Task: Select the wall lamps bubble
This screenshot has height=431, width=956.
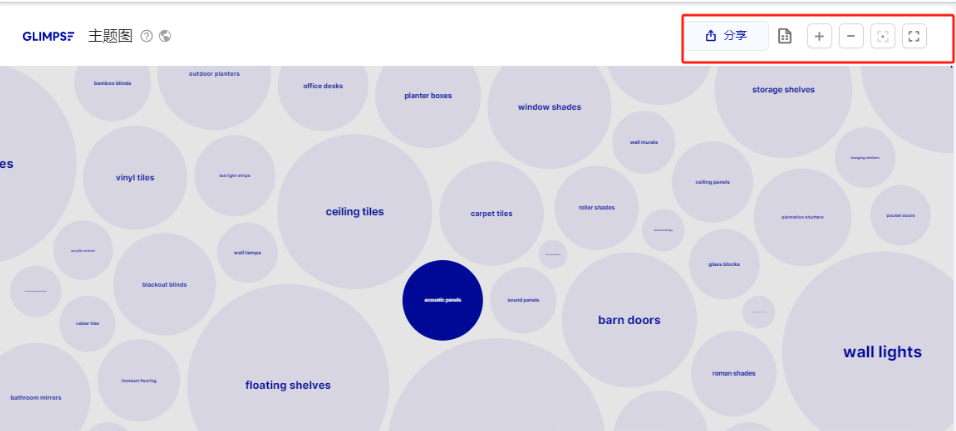Action: click(248, 252)
